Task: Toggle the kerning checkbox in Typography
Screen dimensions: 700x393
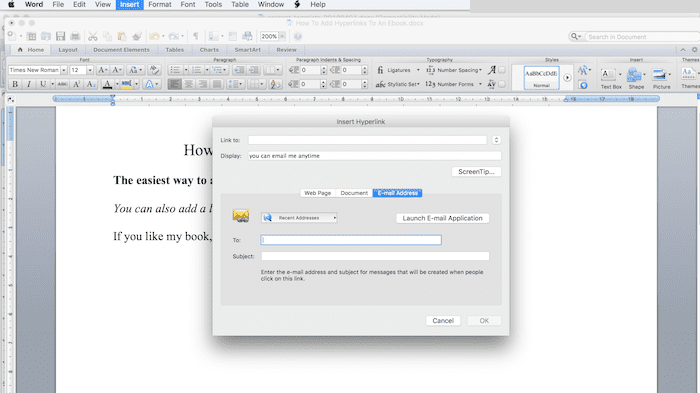Action: (502, 84)
